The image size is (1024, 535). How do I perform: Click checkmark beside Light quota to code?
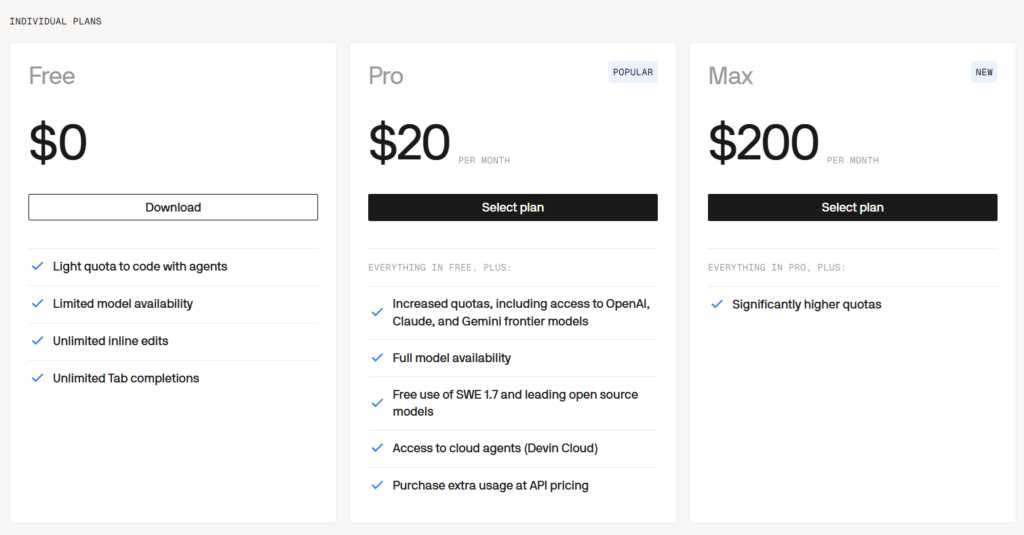tap(37, 267)
